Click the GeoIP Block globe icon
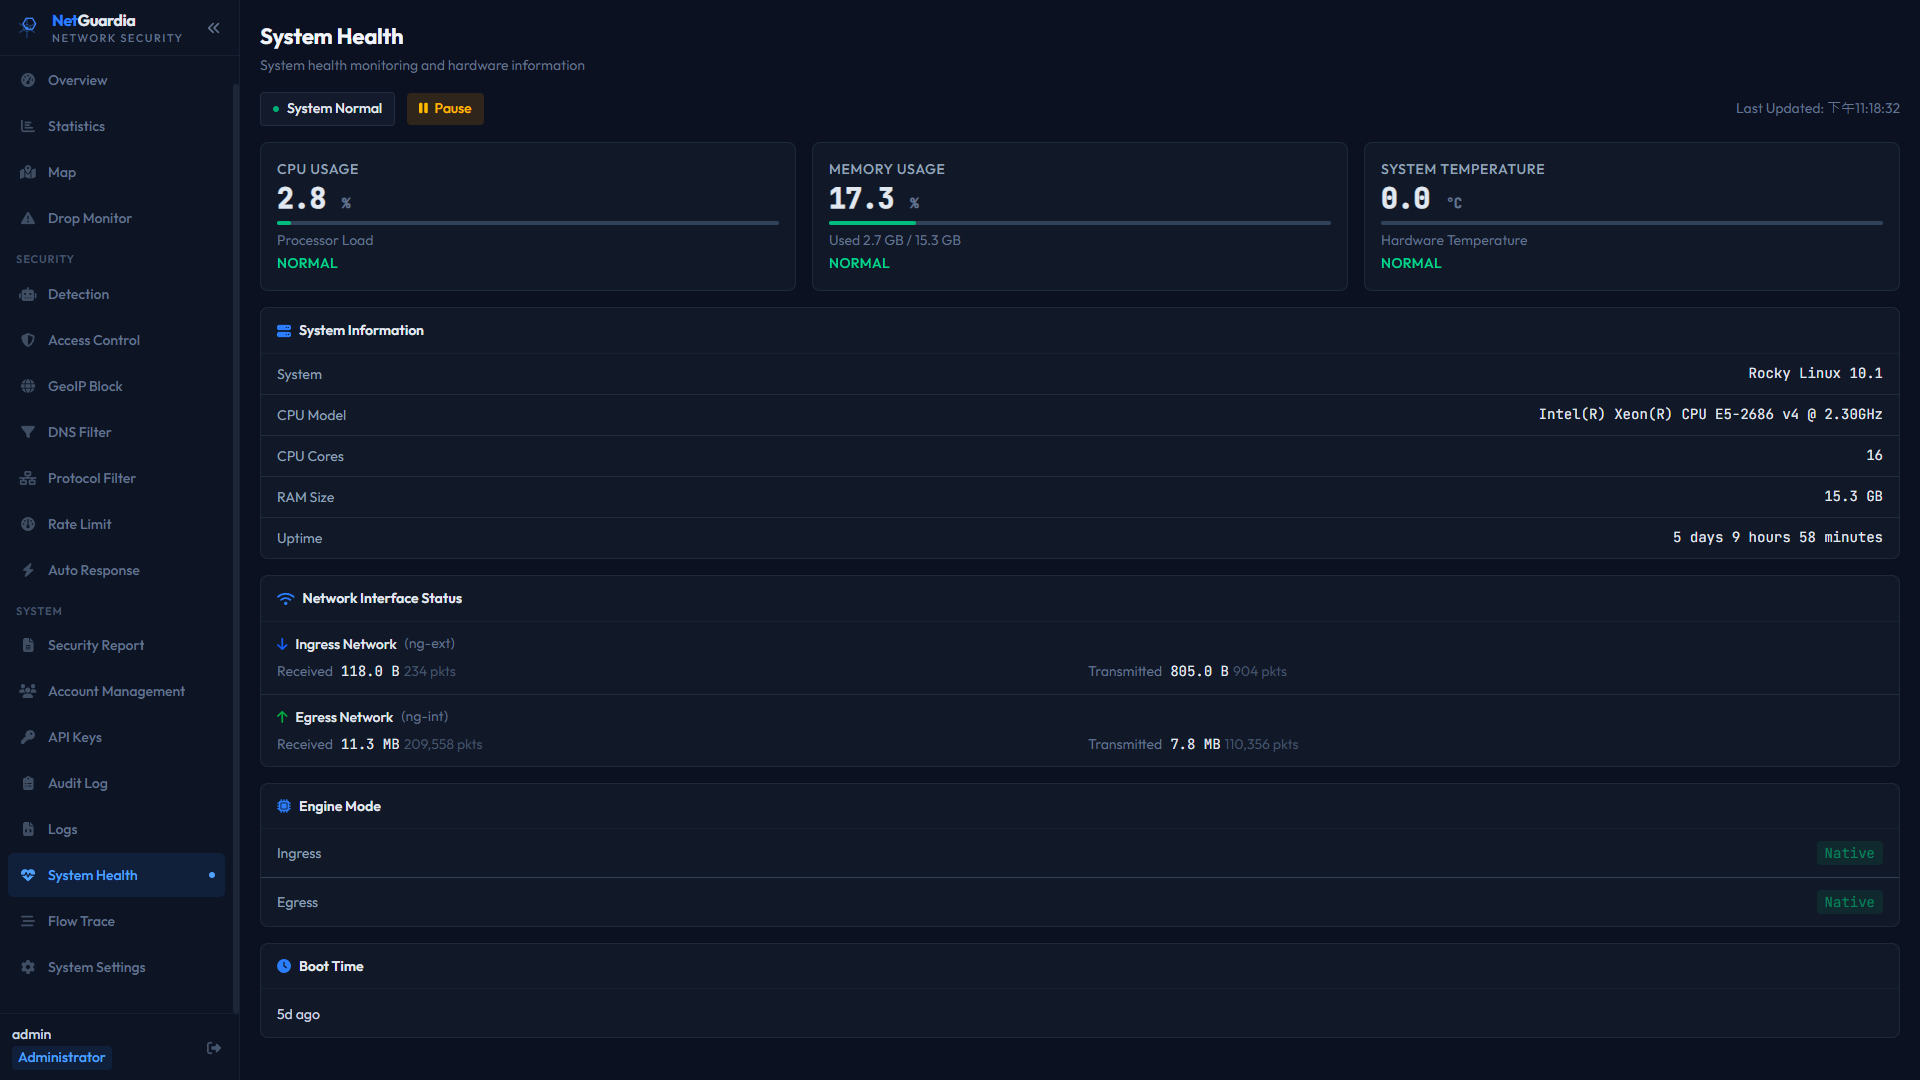The width and height of the screenshot is (1920, 1080). pos(28,386)
